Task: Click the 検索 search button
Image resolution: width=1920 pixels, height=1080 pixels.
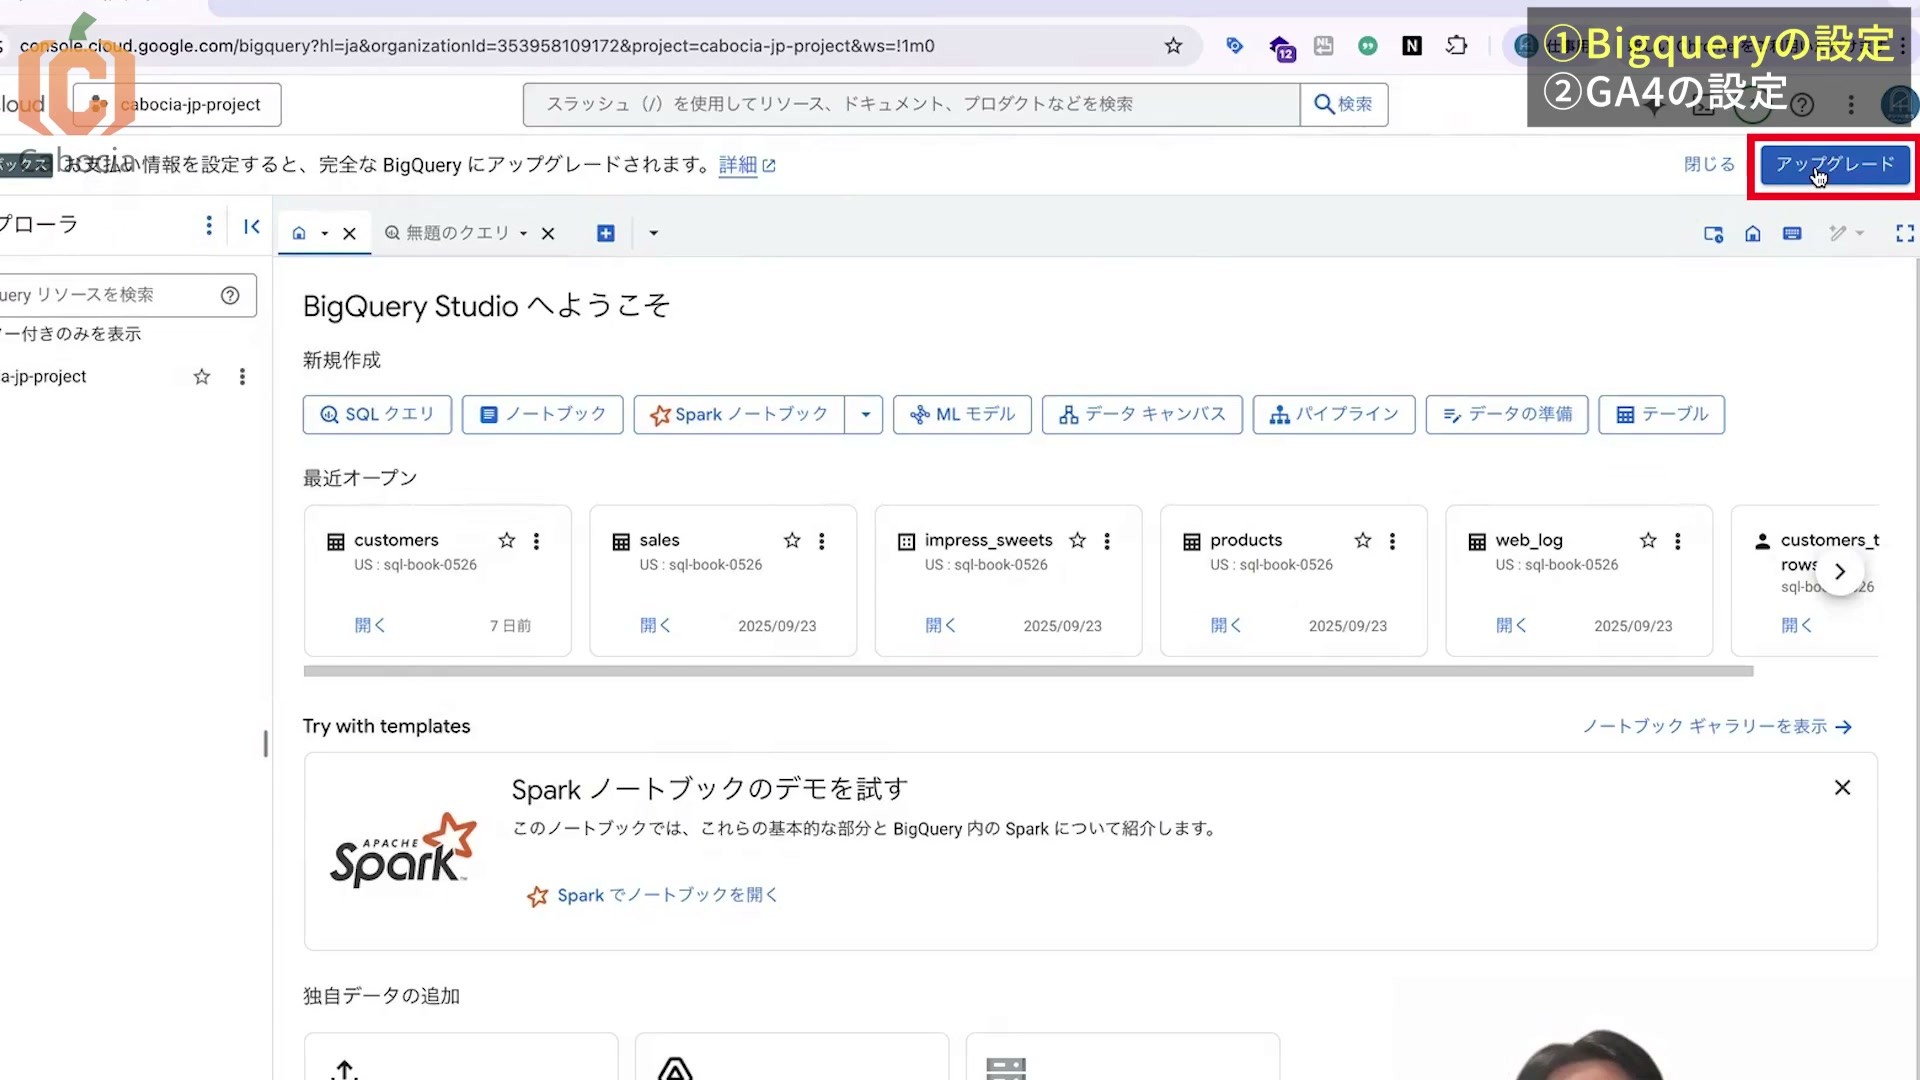Action: tap(1344, 104)
